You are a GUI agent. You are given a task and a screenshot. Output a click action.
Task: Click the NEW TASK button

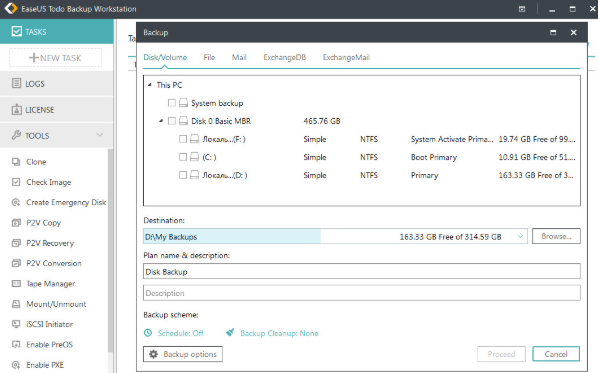(56, 58)
